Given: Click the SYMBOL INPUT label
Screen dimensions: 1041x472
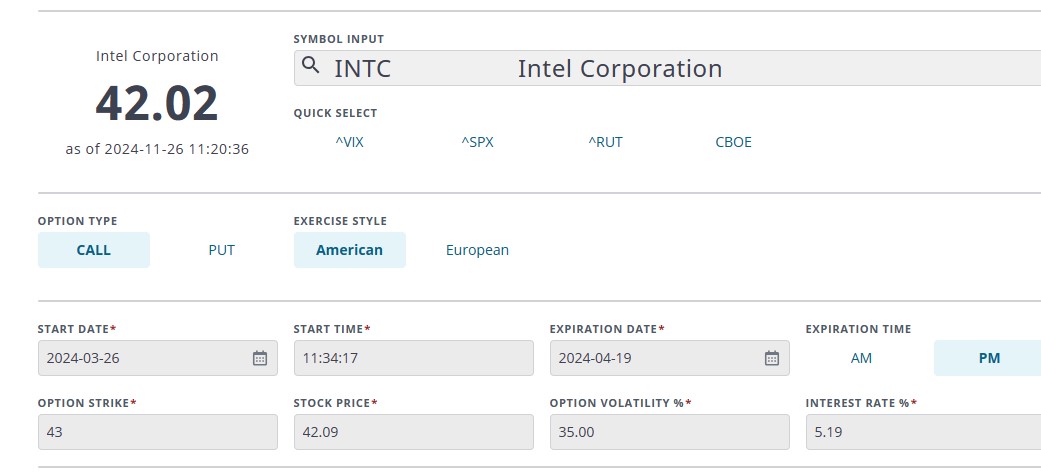Looking at the screenshot, I should point(339,39).
